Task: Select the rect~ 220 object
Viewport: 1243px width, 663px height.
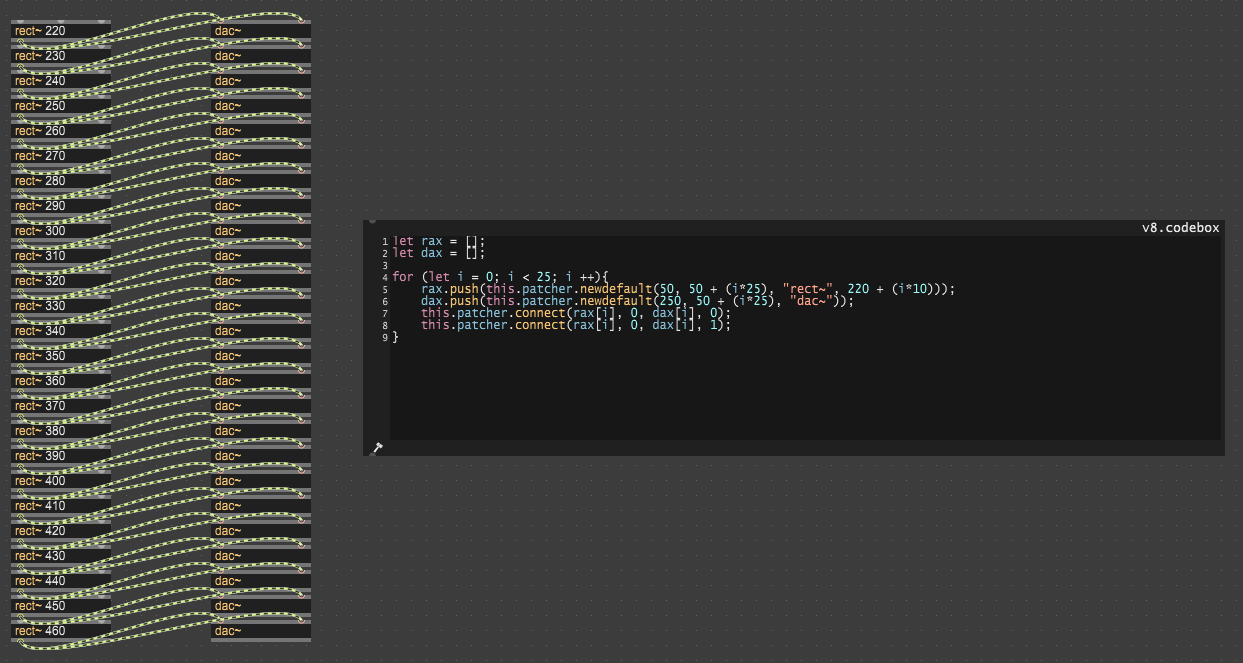Action: 60,31
